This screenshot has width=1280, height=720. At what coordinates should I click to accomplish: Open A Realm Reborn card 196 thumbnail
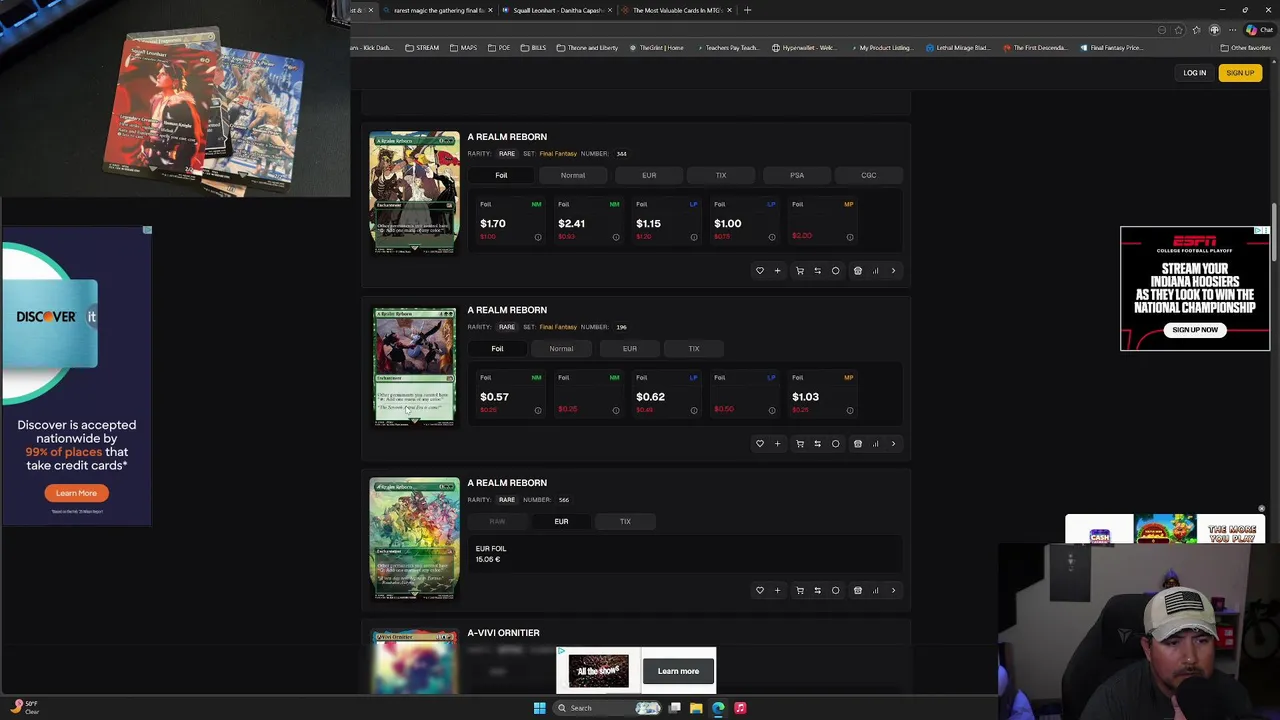414,366
